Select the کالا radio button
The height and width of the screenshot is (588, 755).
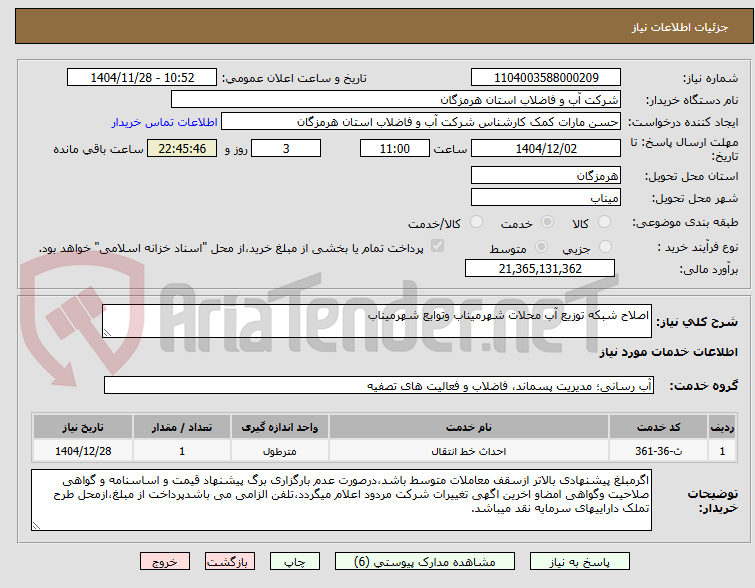coord(604,222)
